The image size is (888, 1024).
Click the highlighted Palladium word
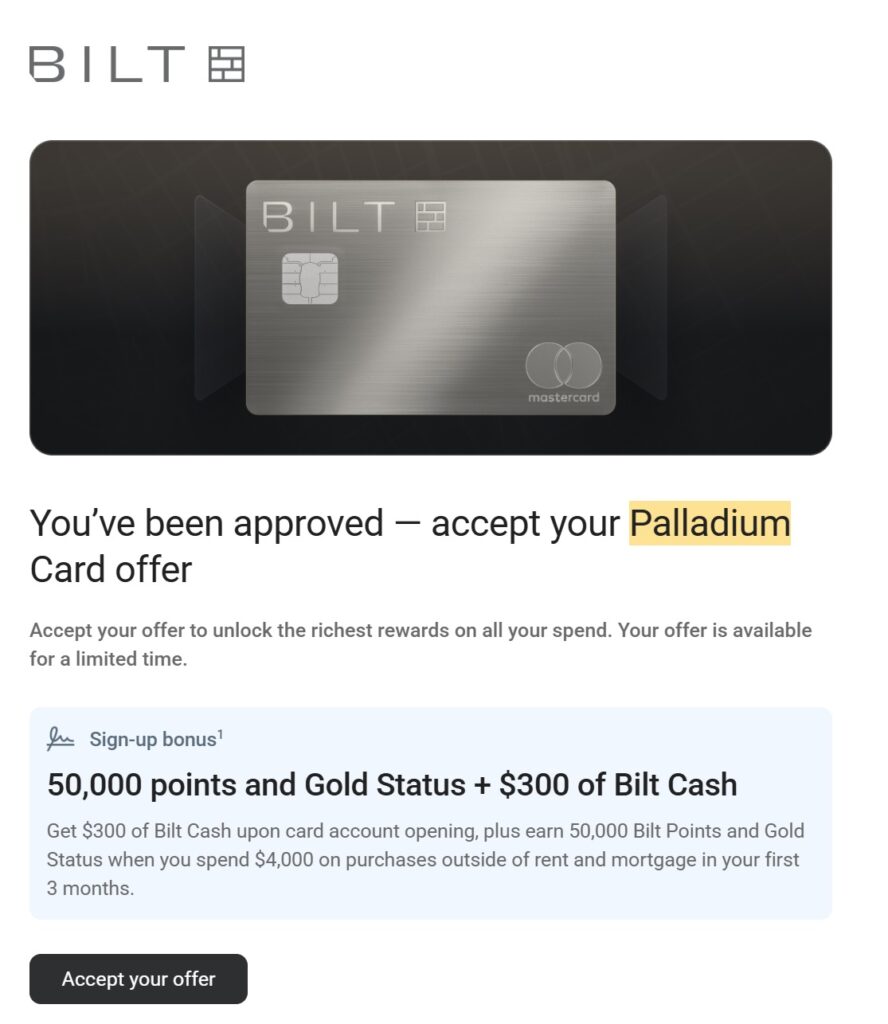709,523
